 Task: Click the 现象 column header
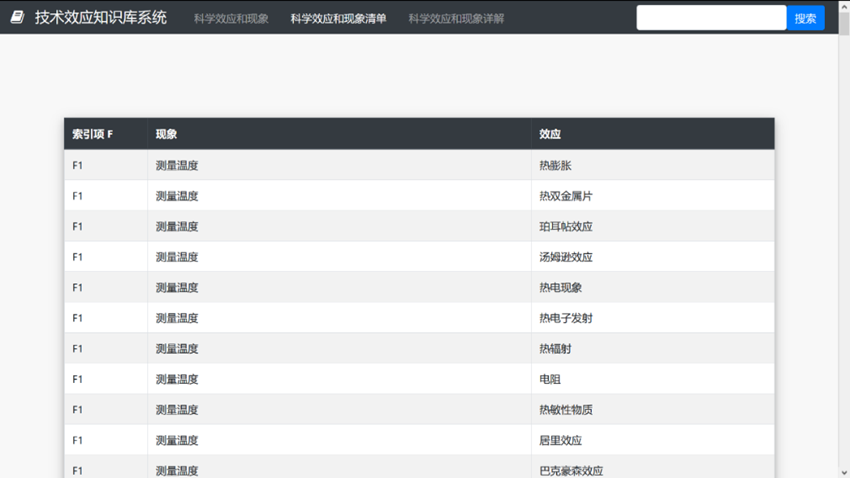[x=339, y=134]
